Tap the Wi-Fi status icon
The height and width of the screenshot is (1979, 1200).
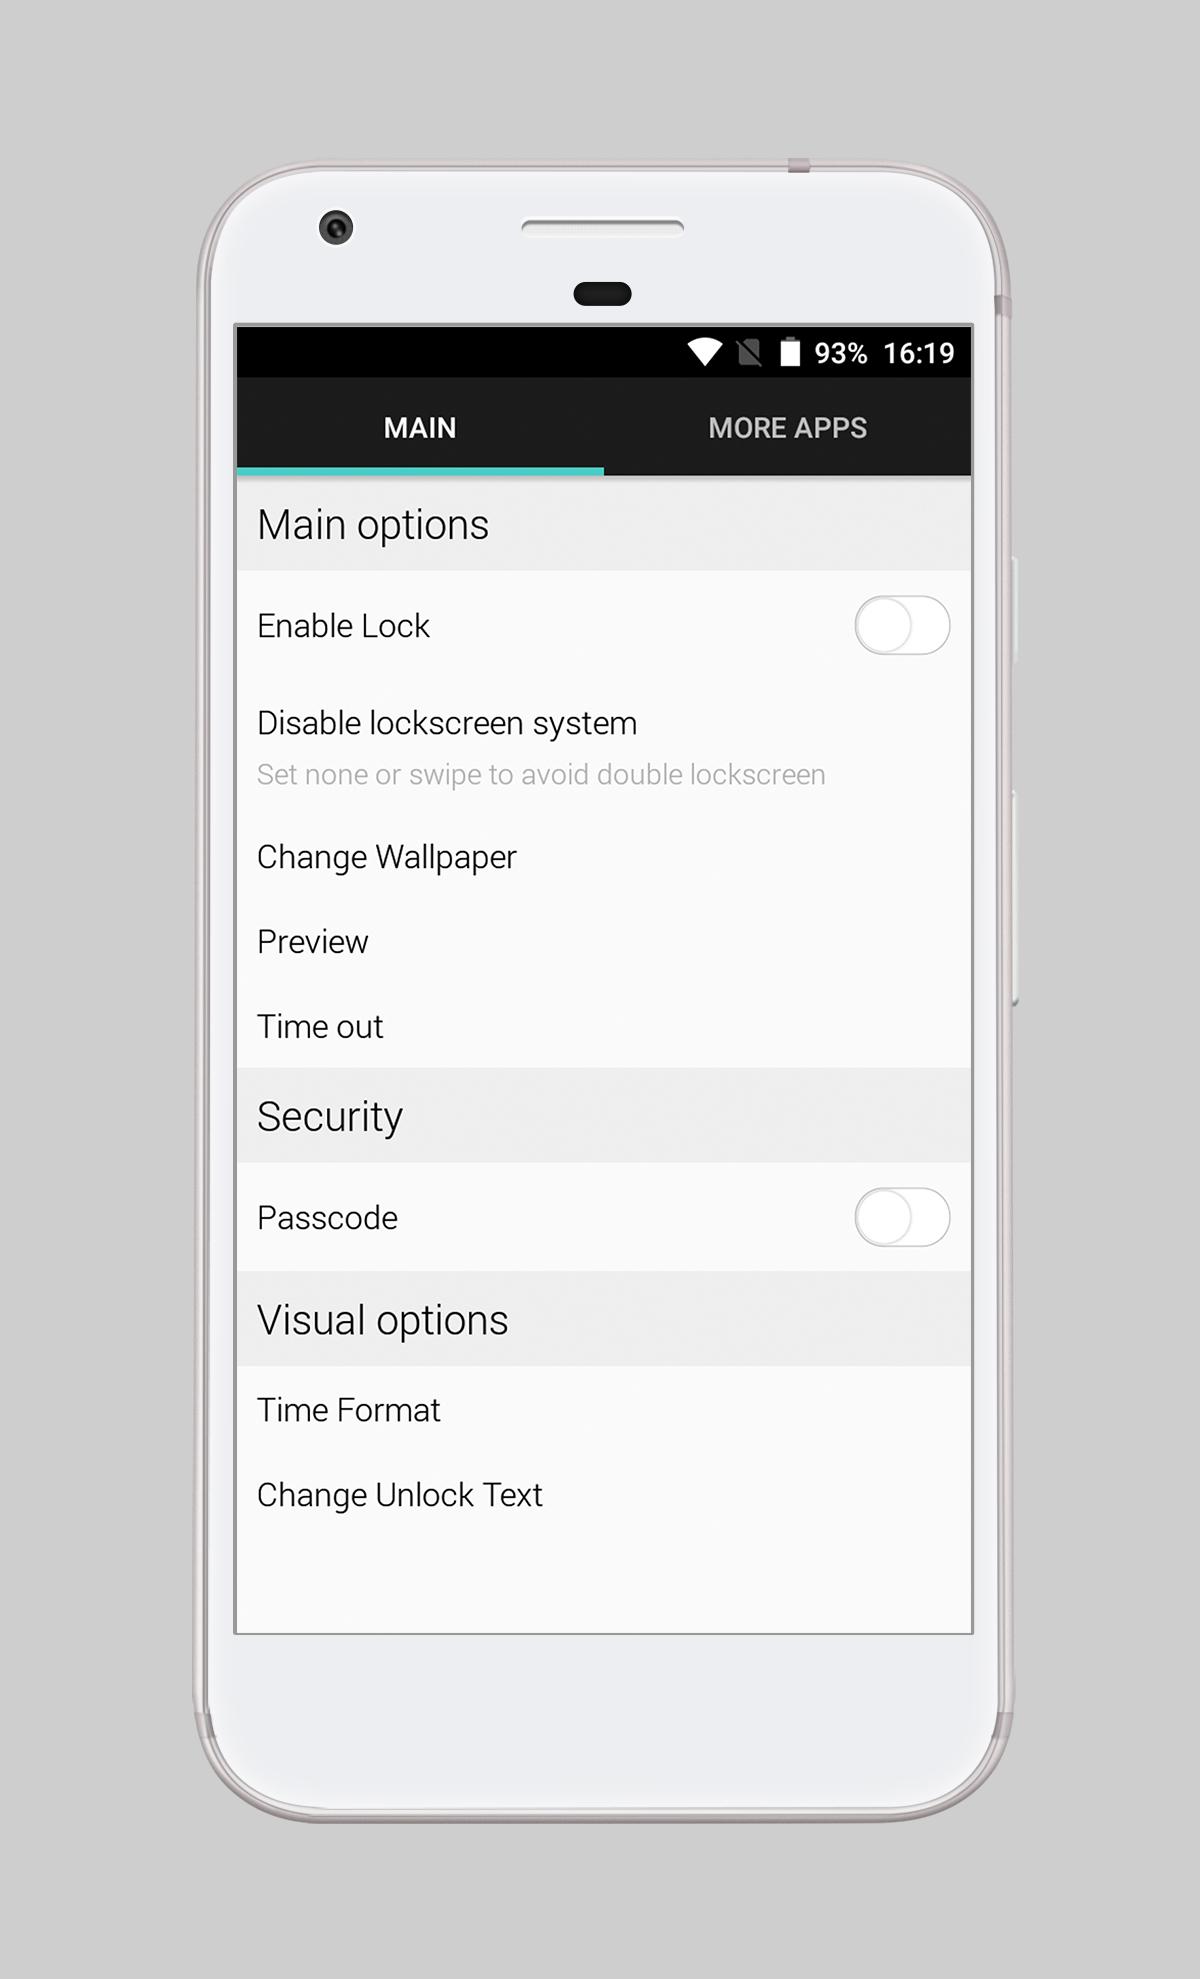coord(704,352)
